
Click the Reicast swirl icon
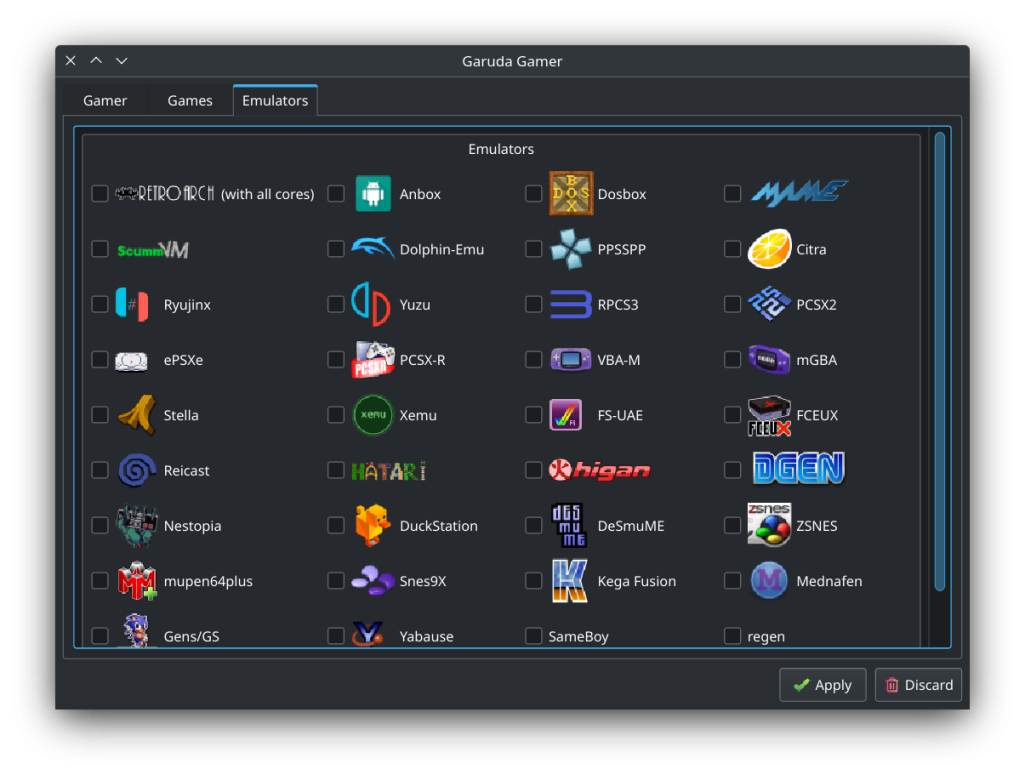pos(135,470)
